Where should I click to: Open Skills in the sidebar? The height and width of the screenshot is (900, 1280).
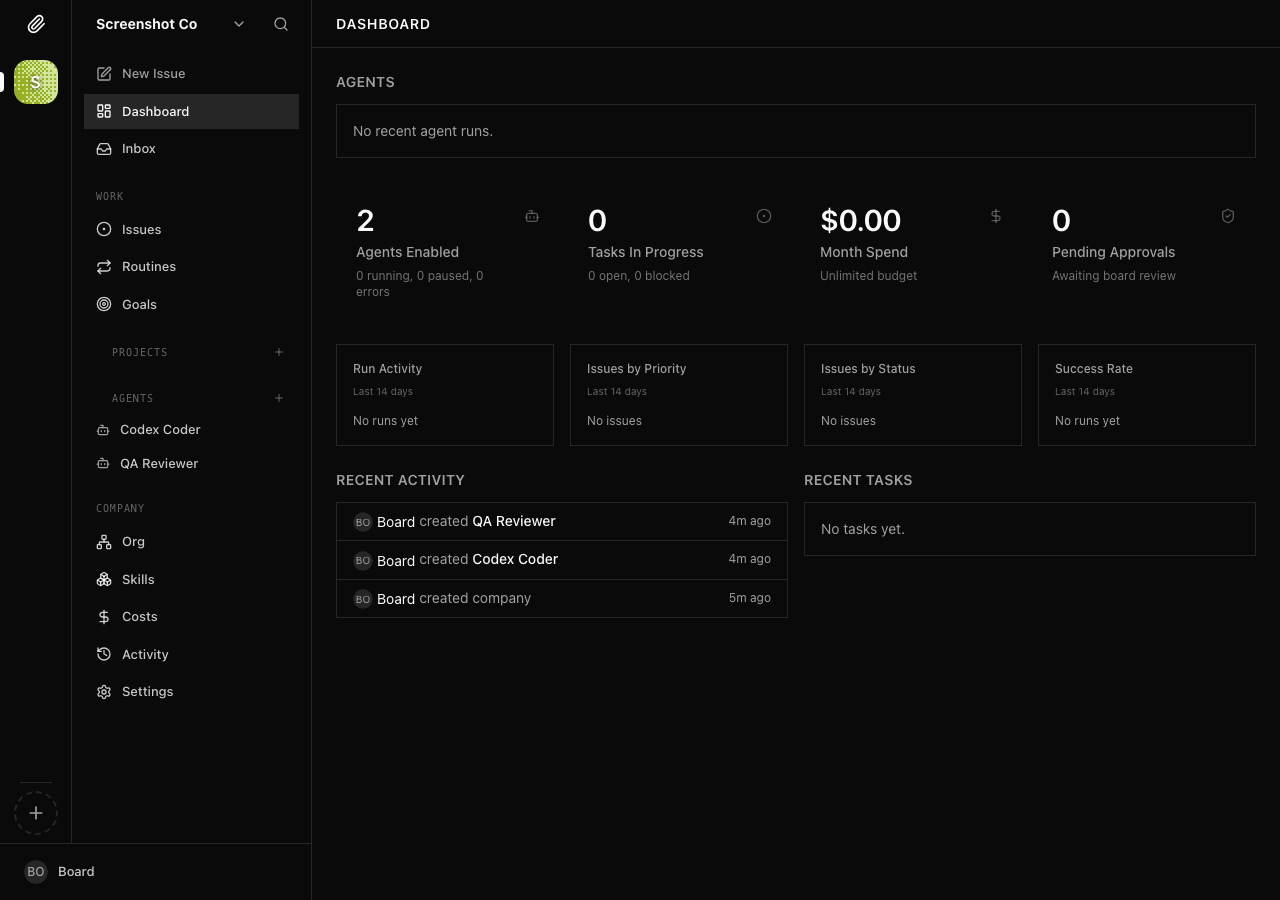point(191,580)
